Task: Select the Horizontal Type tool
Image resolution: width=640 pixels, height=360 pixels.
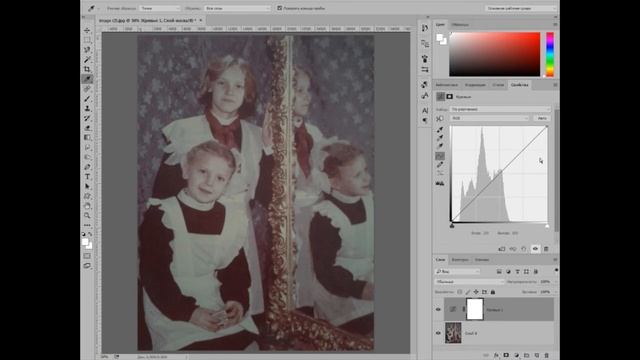Action: [x=87, y=177]
